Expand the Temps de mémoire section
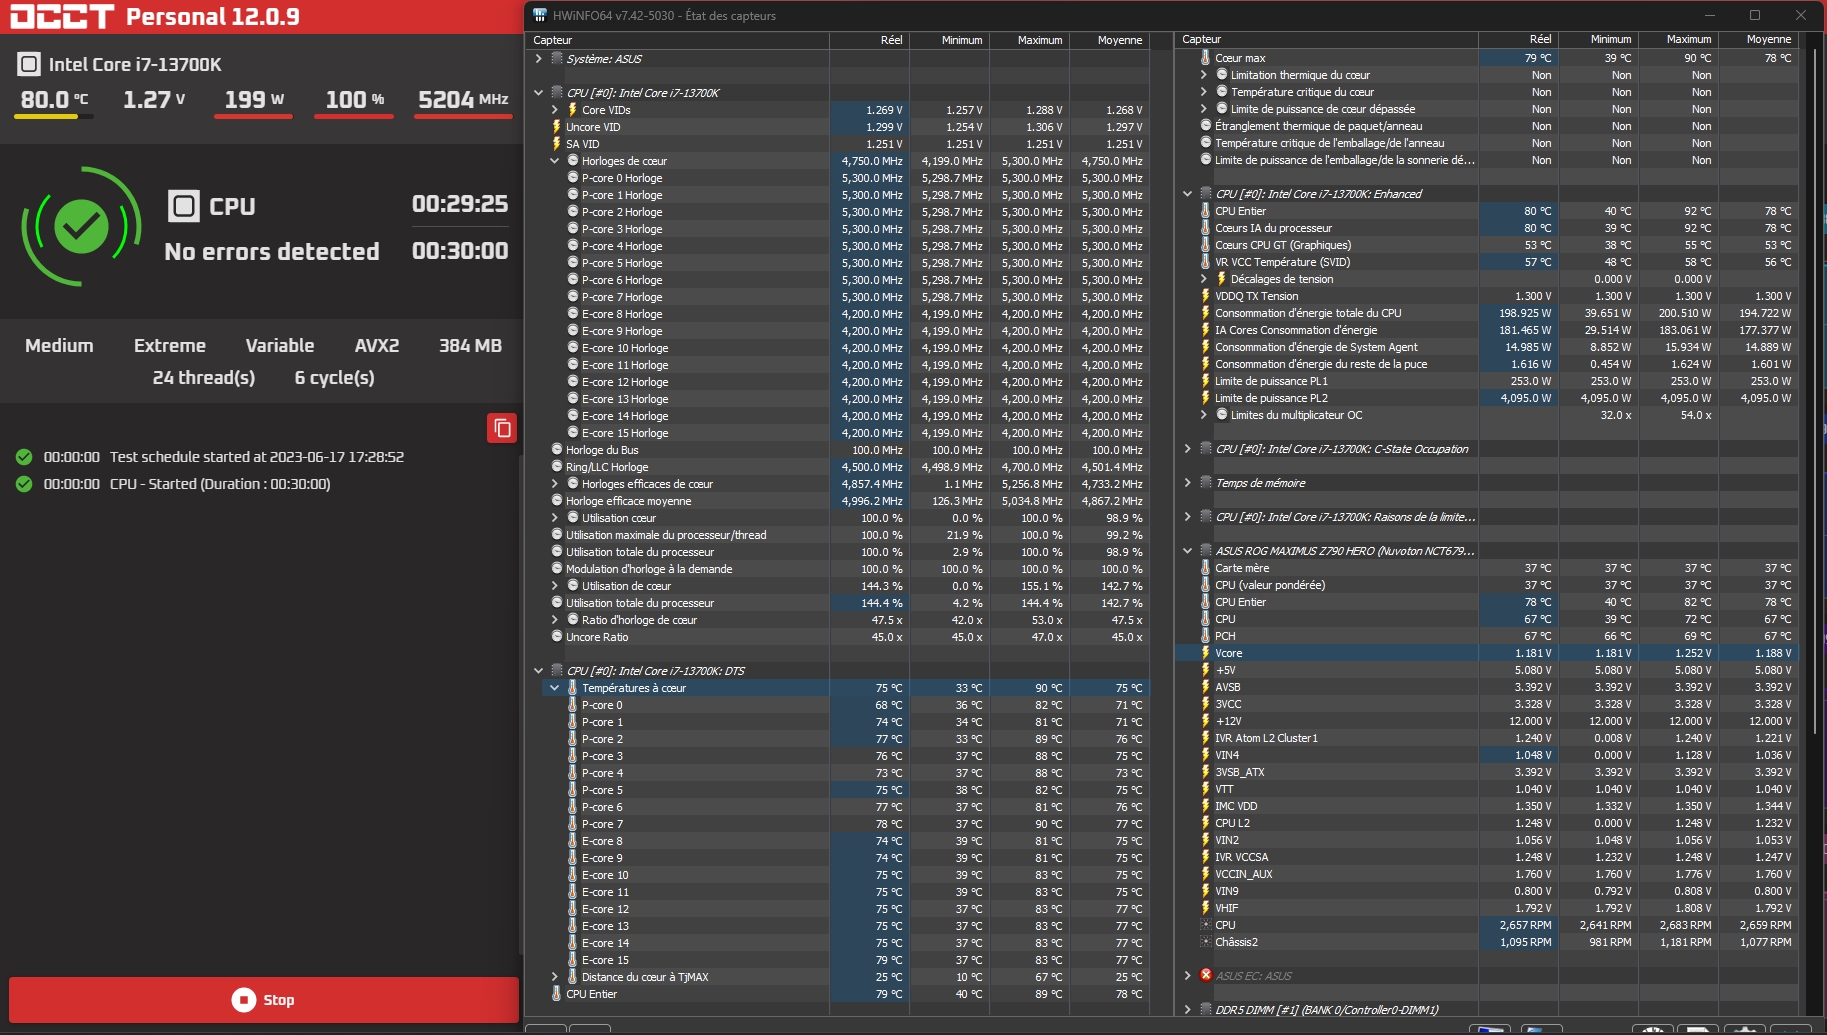This screenshot has height=1035, width=1827. click(x=1188, y=483)
